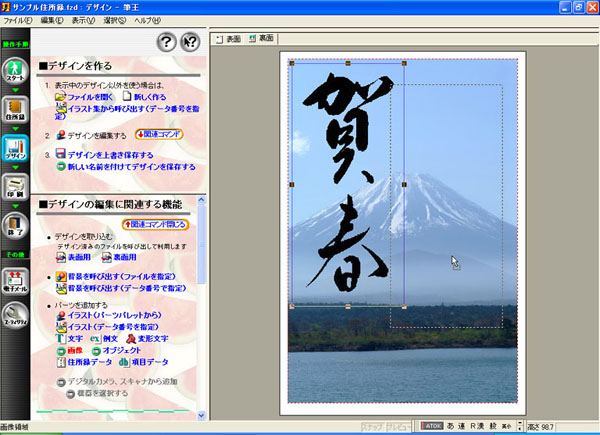Open the 表示(V) menu

tap(83, 20)
